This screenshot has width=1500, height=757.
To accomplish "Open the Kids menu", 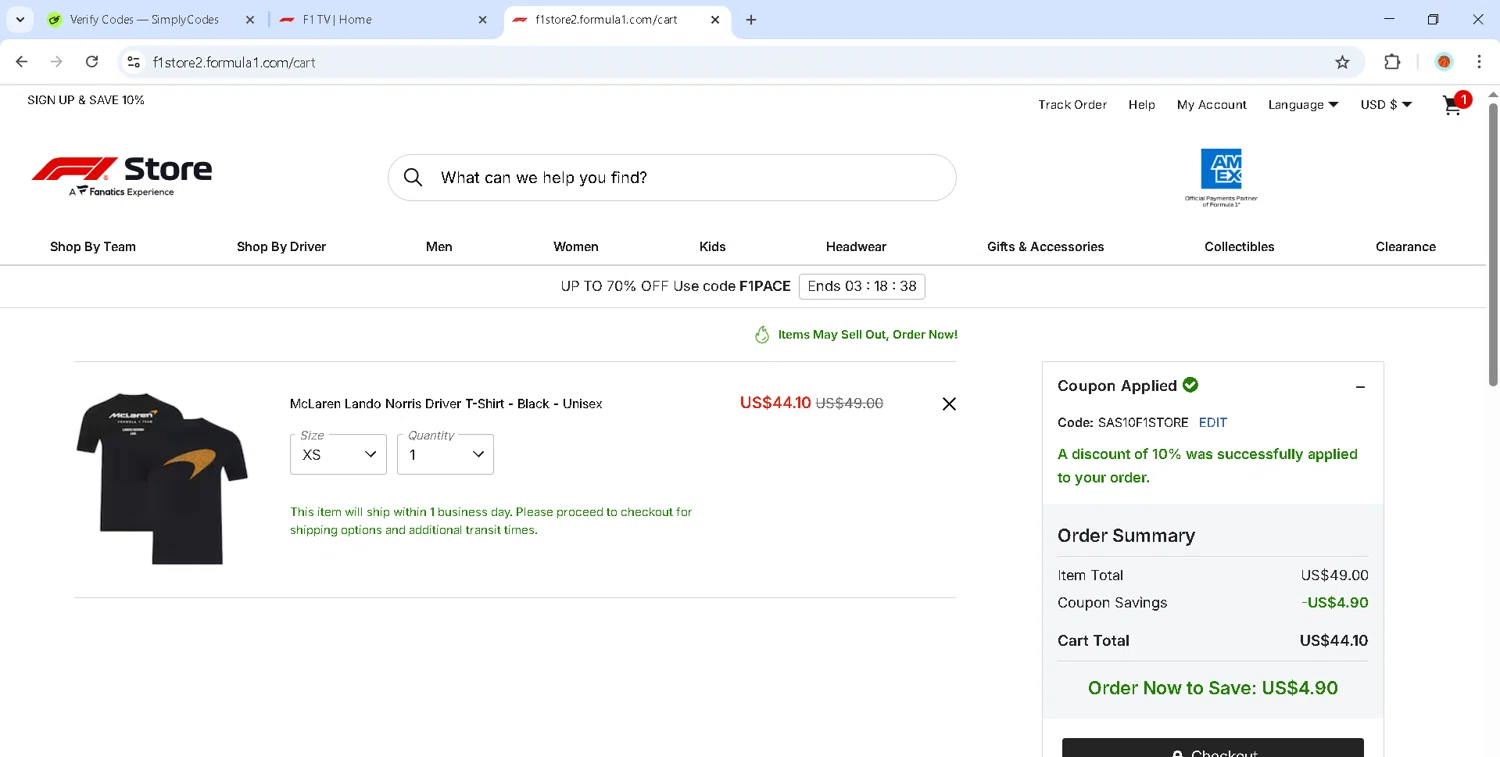I will (713, 247).
